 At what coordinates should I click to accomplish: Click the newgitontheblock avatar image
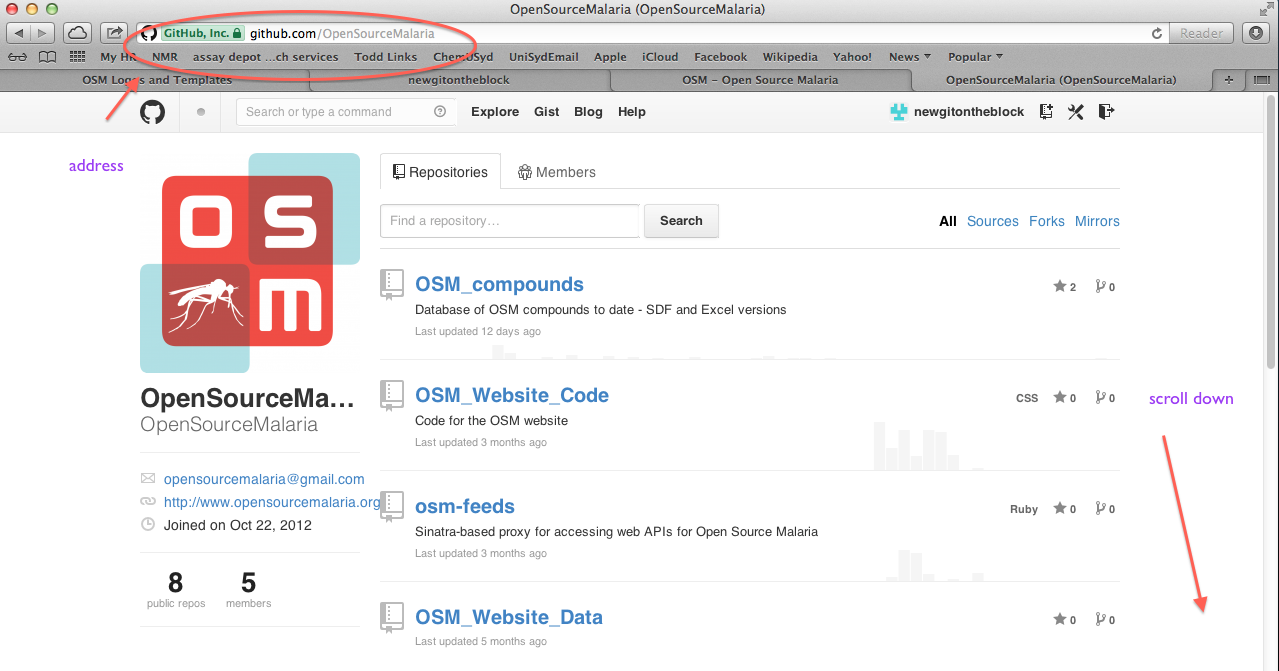coord(899,112)
